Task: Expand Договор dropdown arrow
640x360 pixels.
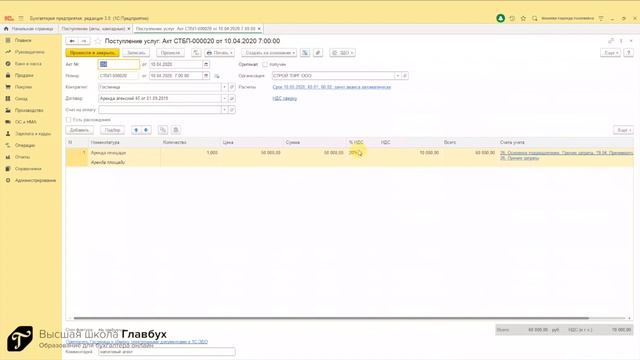Action: pos(224,98)
